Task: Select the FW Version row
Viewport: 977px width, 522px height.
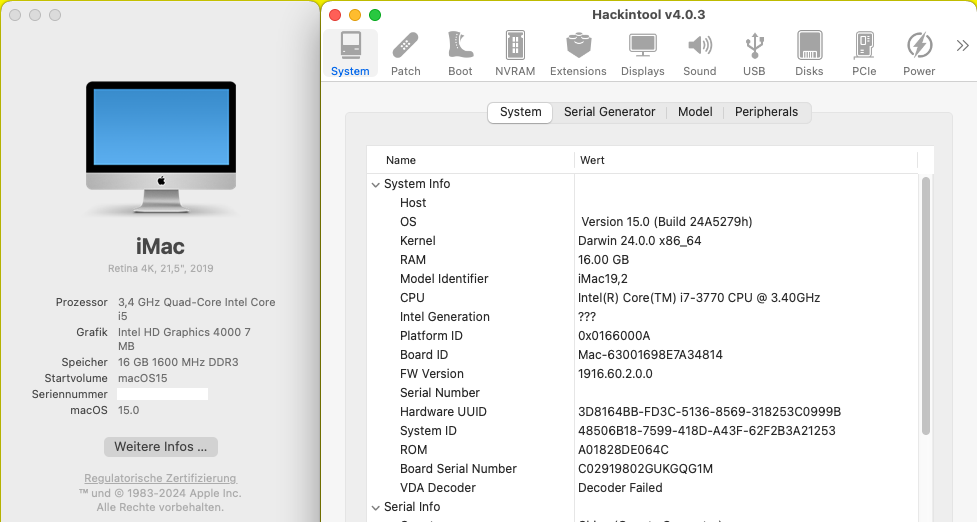Action: [x=644, y=374]
